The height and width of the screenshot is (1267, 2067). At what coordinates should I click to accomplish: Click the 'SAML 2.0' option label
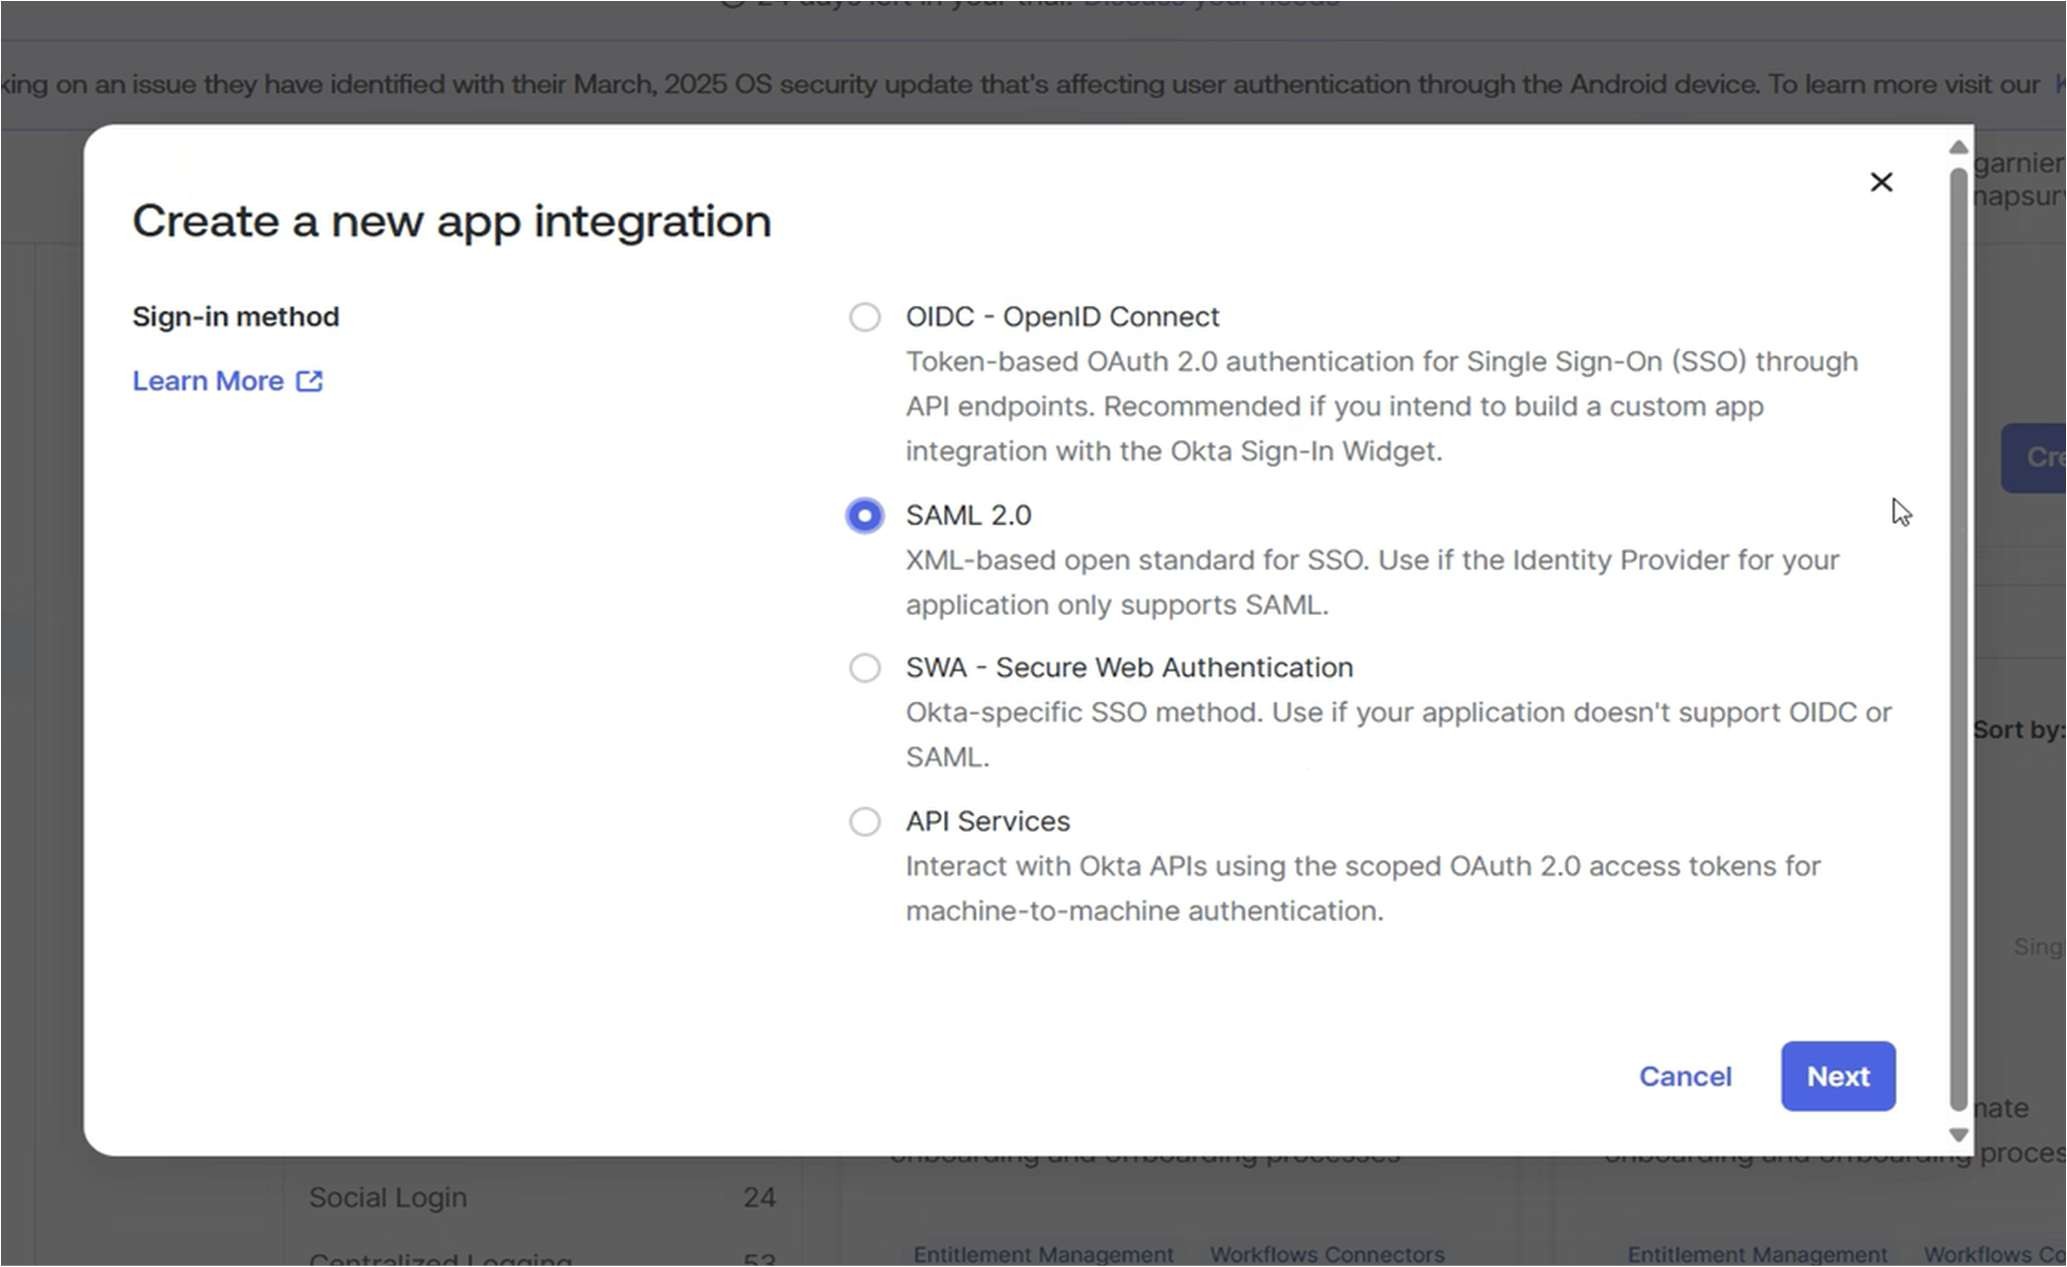pyautogui.click(x=968, y=515)
